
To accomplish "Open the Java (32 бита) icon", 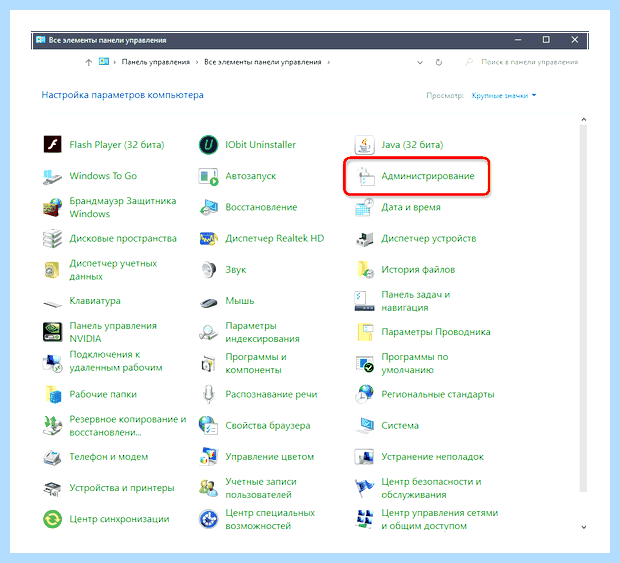I will pos(364,145).
